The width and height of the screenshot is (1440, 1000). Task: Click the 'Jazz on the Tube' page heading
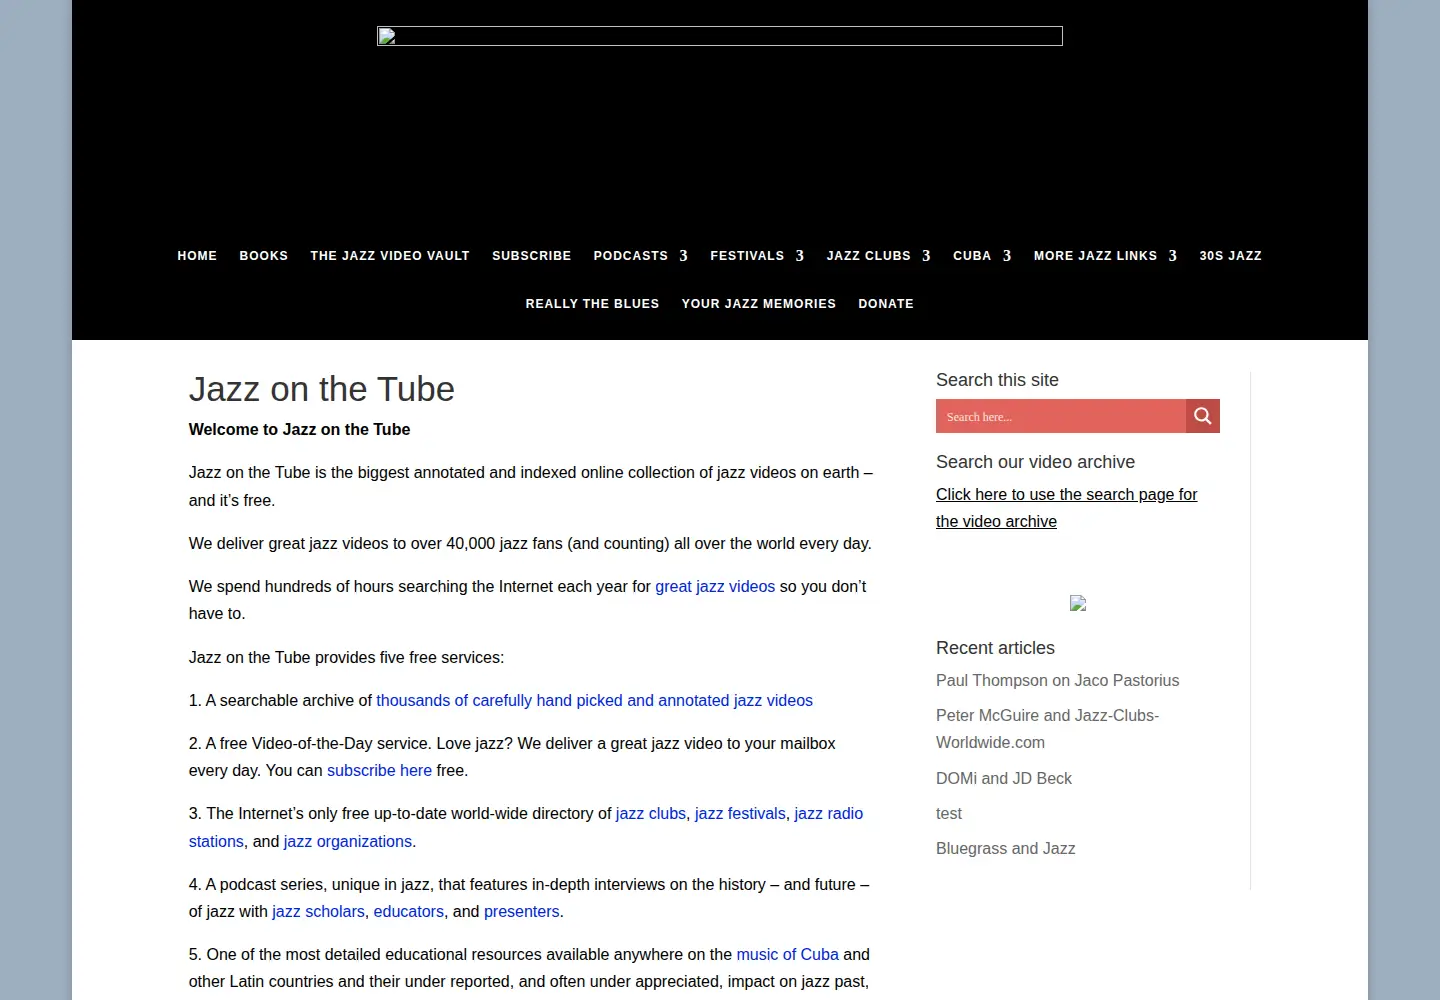tap(322, 389)
